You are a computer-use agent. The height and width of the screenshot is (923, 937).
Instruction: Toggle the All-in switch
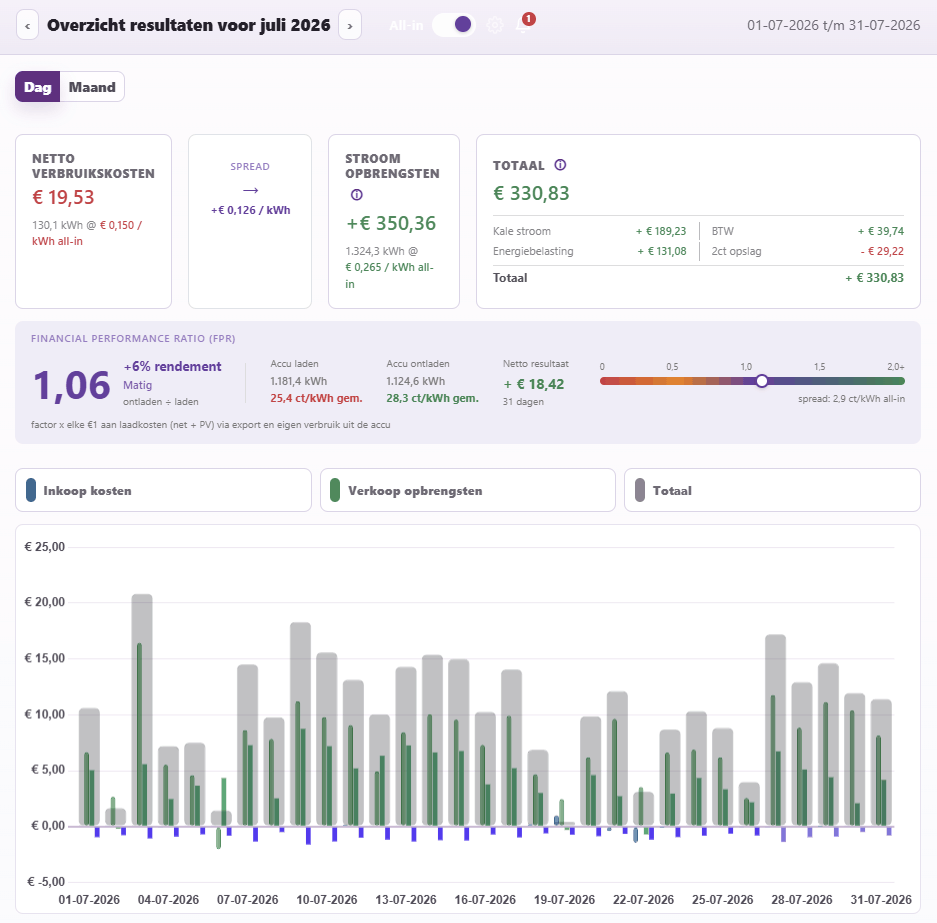coord(454,25)
